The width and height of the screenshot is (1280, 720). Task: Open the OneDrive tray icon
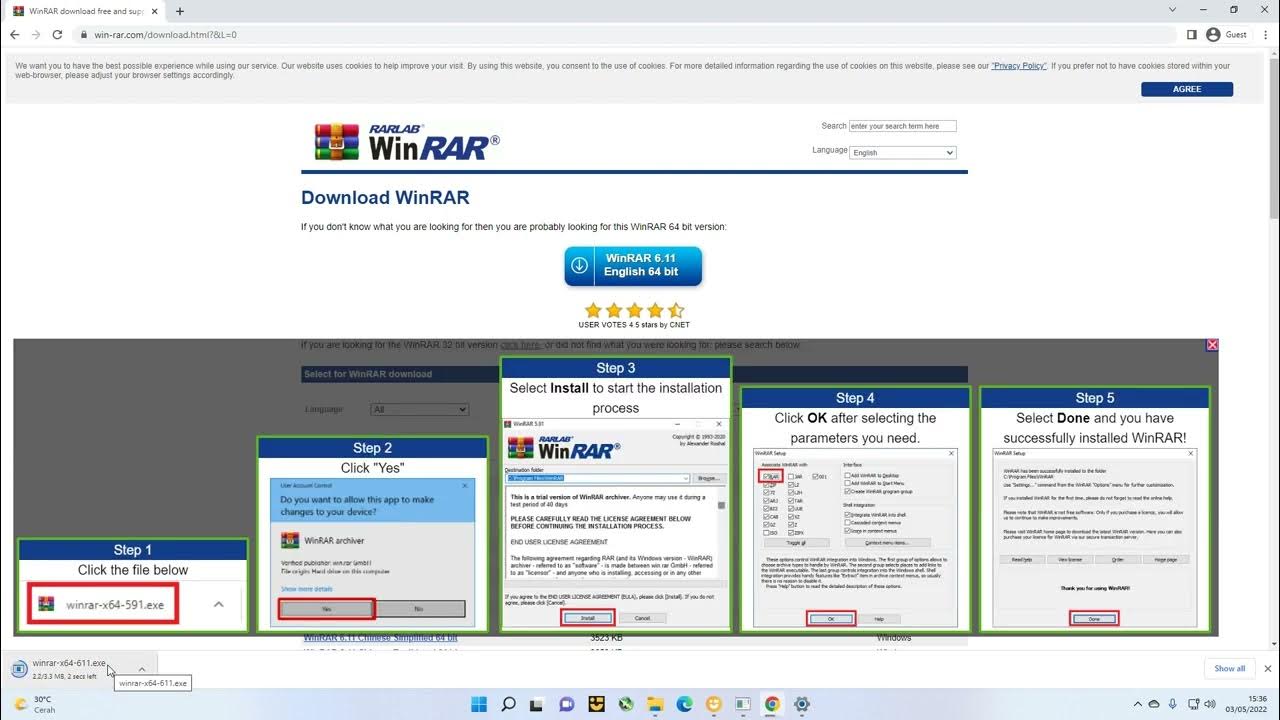point(1155,704)
